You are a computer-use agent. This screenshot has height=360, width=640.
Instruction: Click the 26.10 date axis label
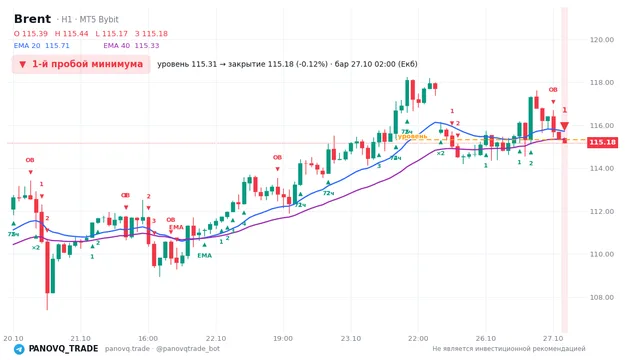click(486, 338)
